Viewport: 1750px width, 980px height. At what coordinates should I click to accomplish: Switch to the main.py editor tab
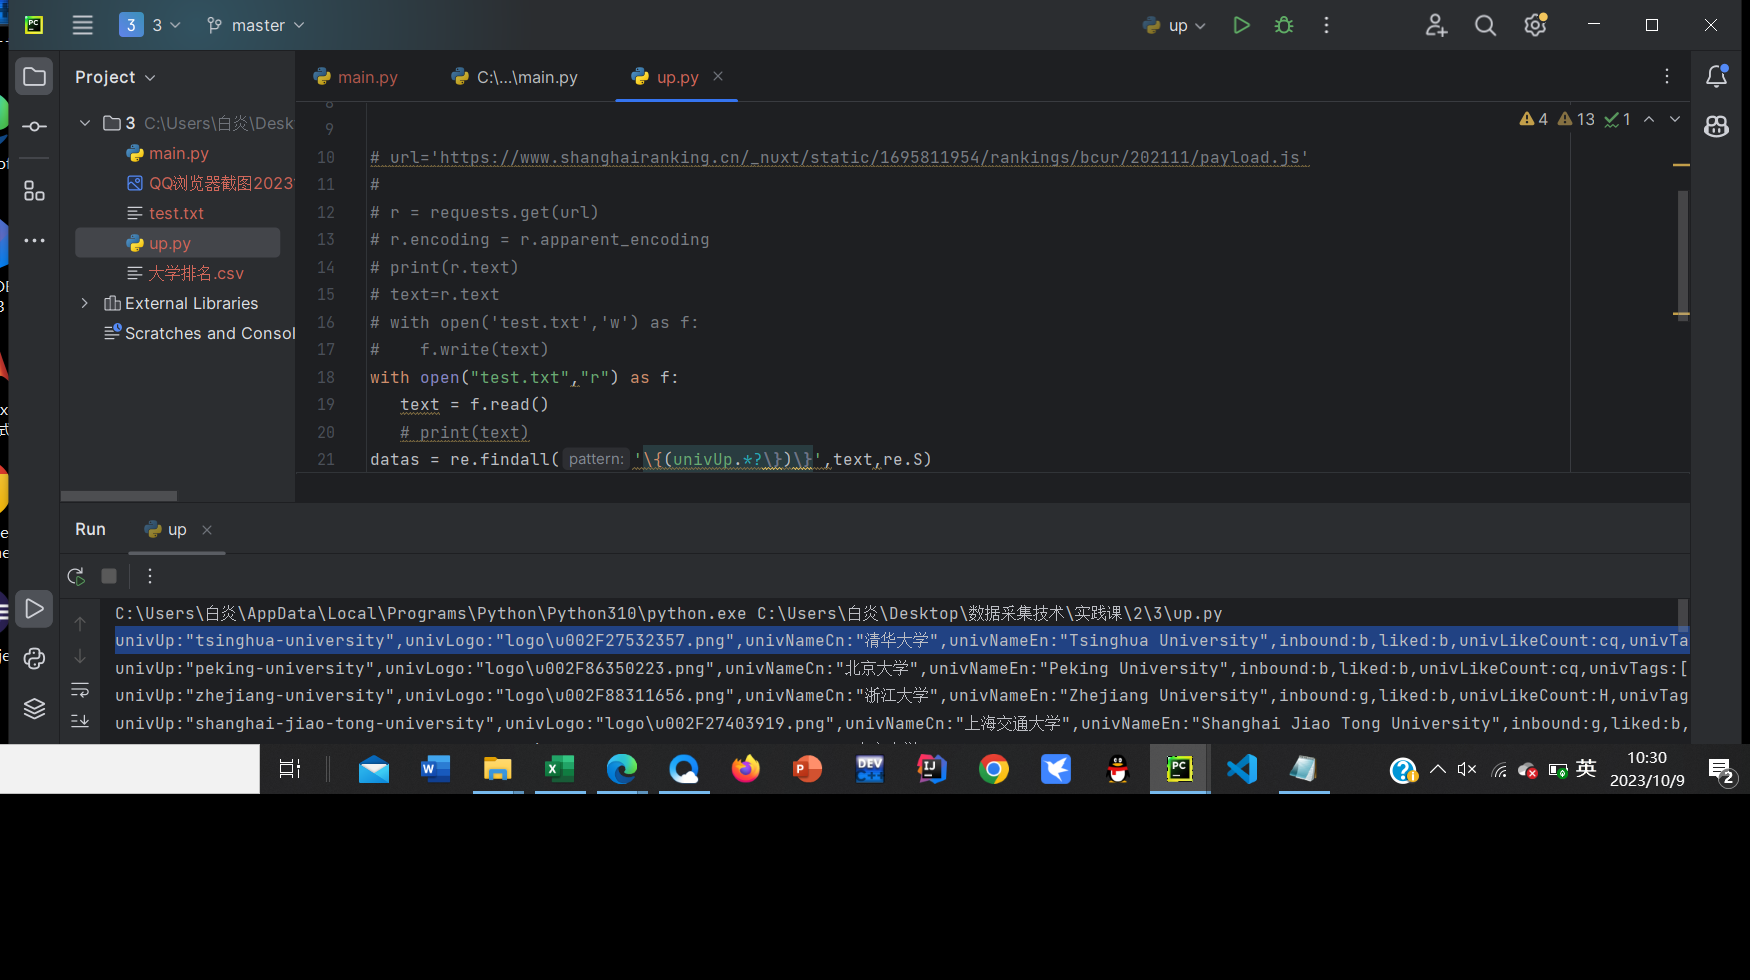click(356, 77)
